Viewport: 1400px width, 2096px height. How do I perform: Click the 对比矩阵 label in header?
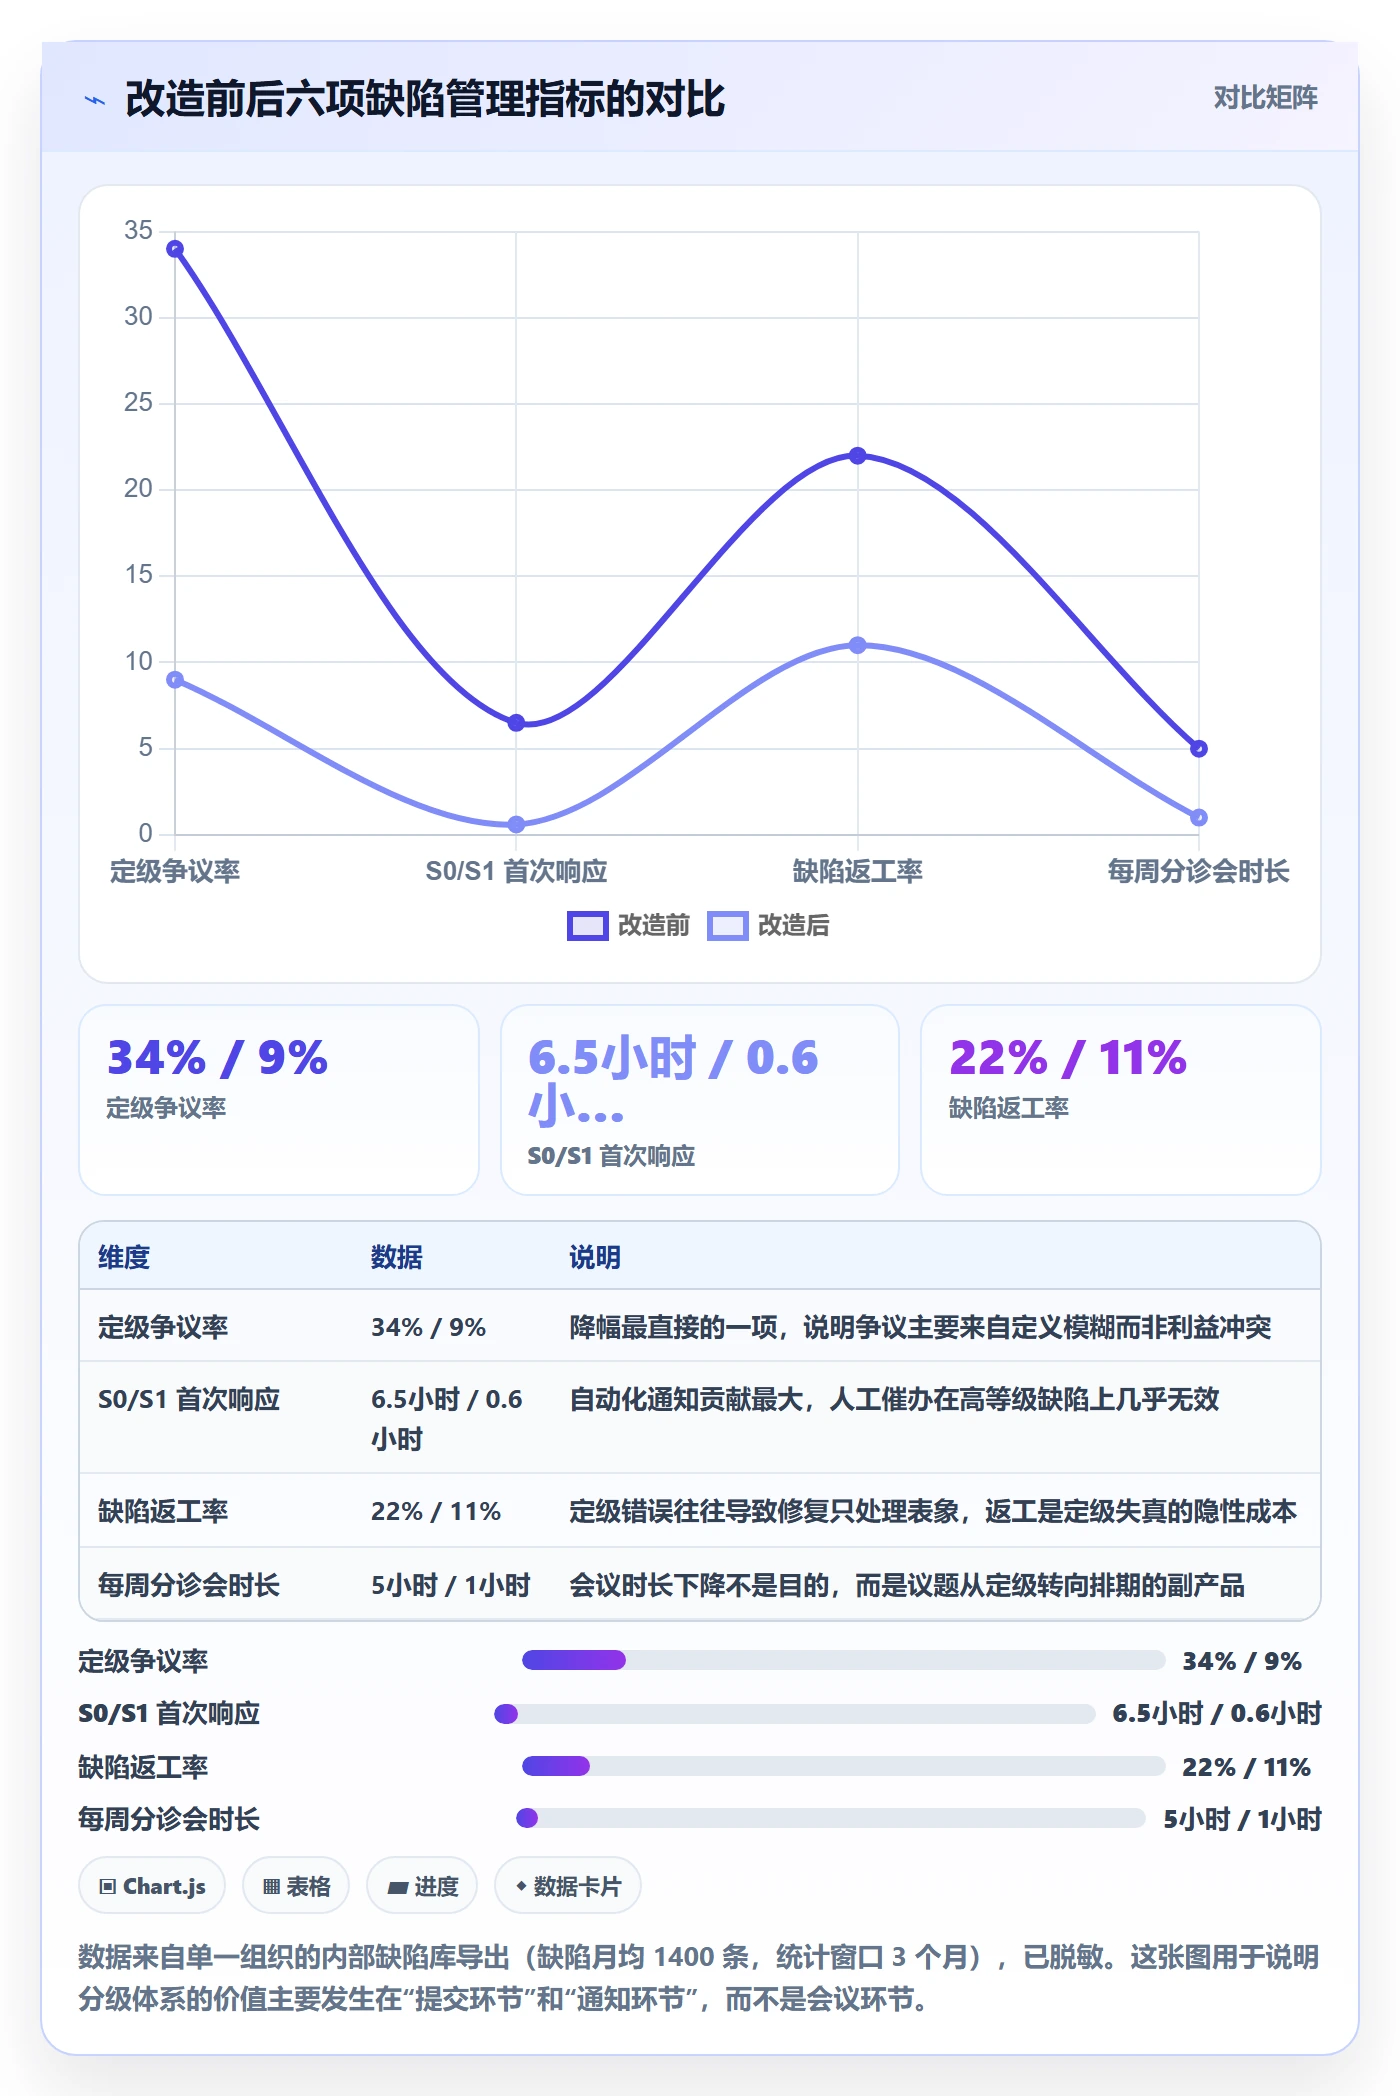click(1265, 97)
